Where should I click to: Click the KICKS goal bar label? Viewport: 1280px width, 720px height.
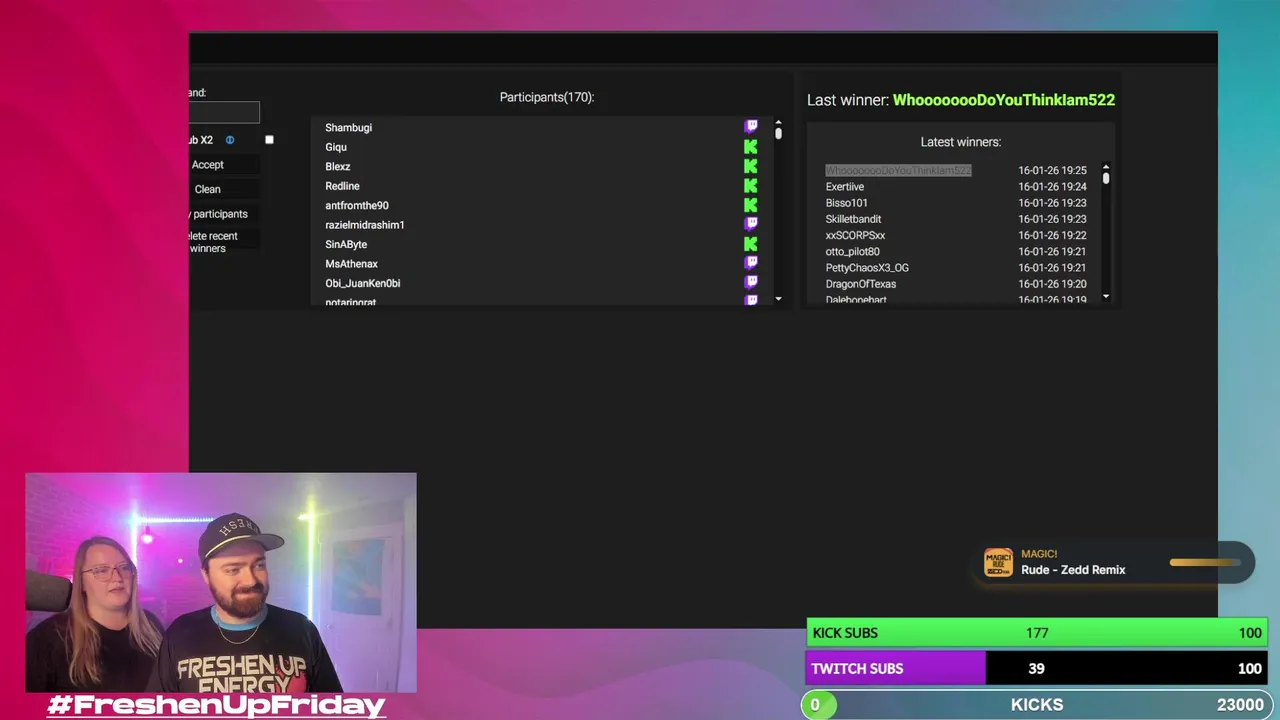(x=1037, y=705)
